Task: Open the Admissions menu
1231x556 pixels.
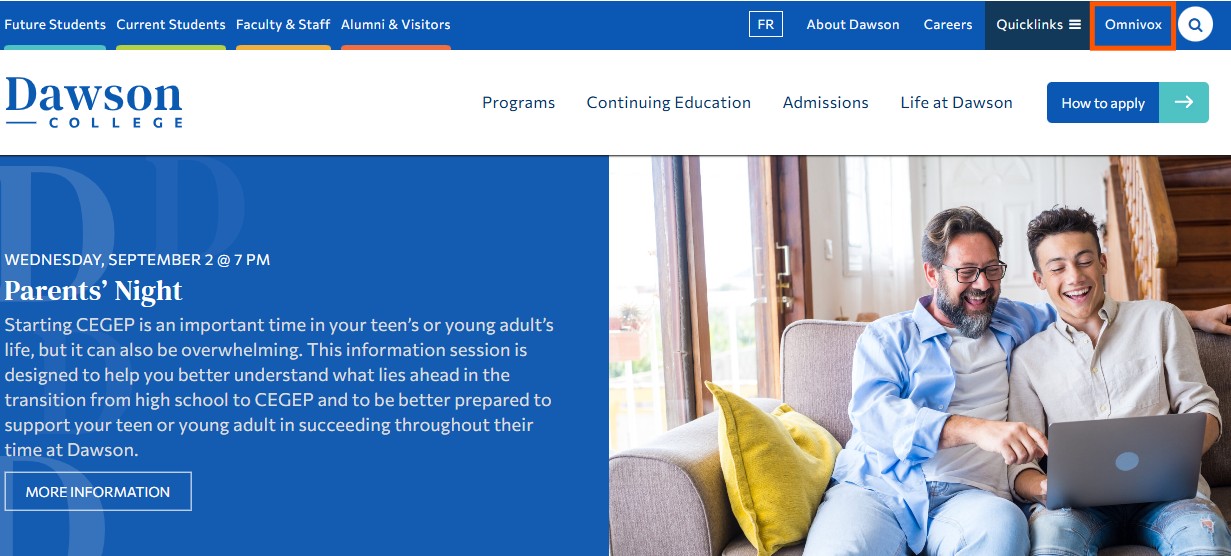Action: [x=826, y=103]
